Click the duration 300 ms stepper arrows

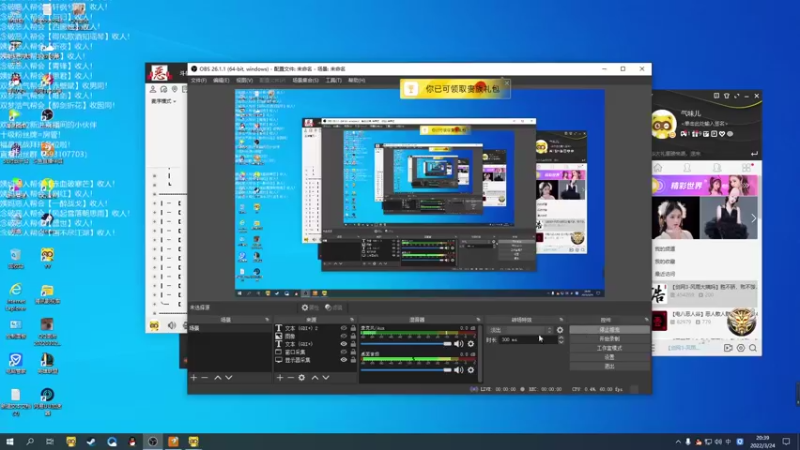(561, 340)
